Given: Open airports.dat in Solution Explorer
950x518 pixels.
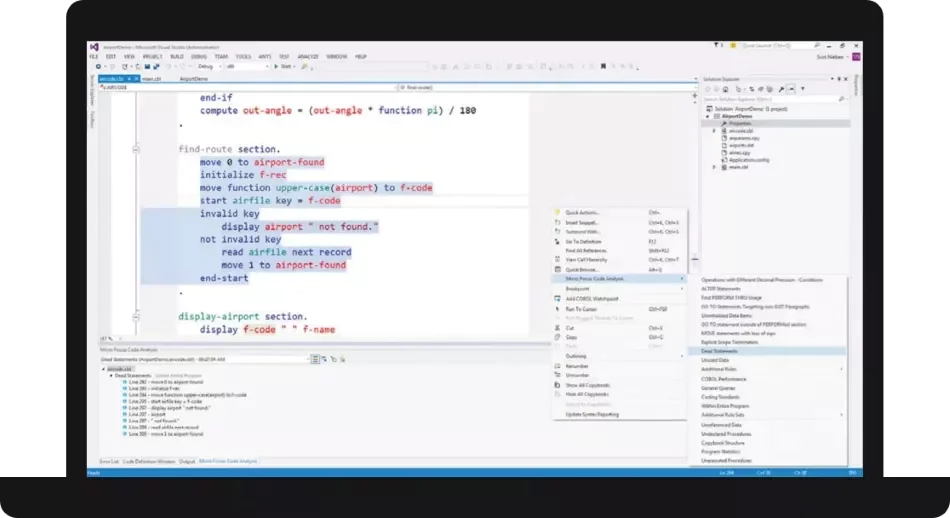Looking at the screenshot, I should pyautogui.click(x=740, y=145).
